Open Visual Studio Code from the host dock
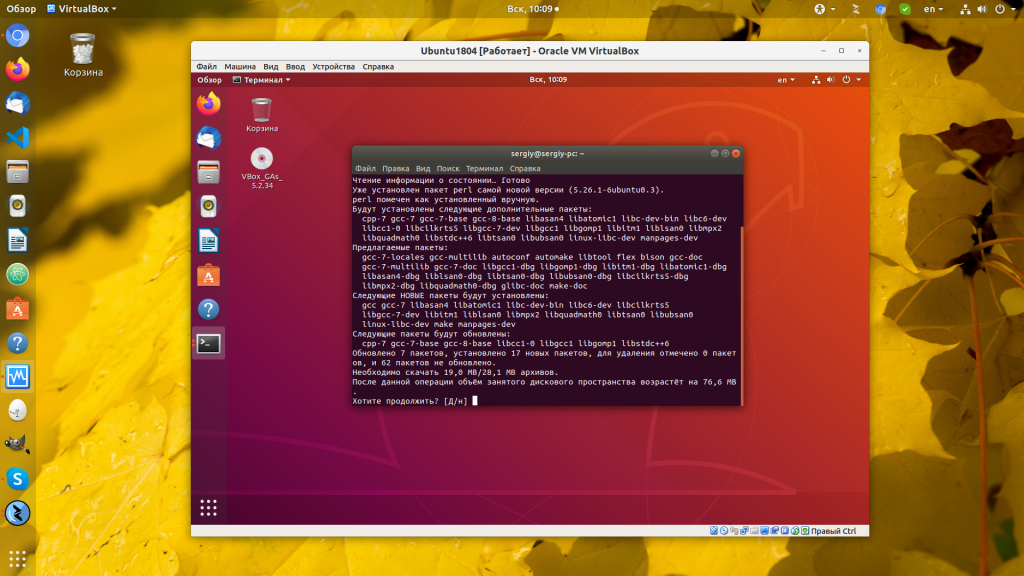 click(x=18, y=138)
